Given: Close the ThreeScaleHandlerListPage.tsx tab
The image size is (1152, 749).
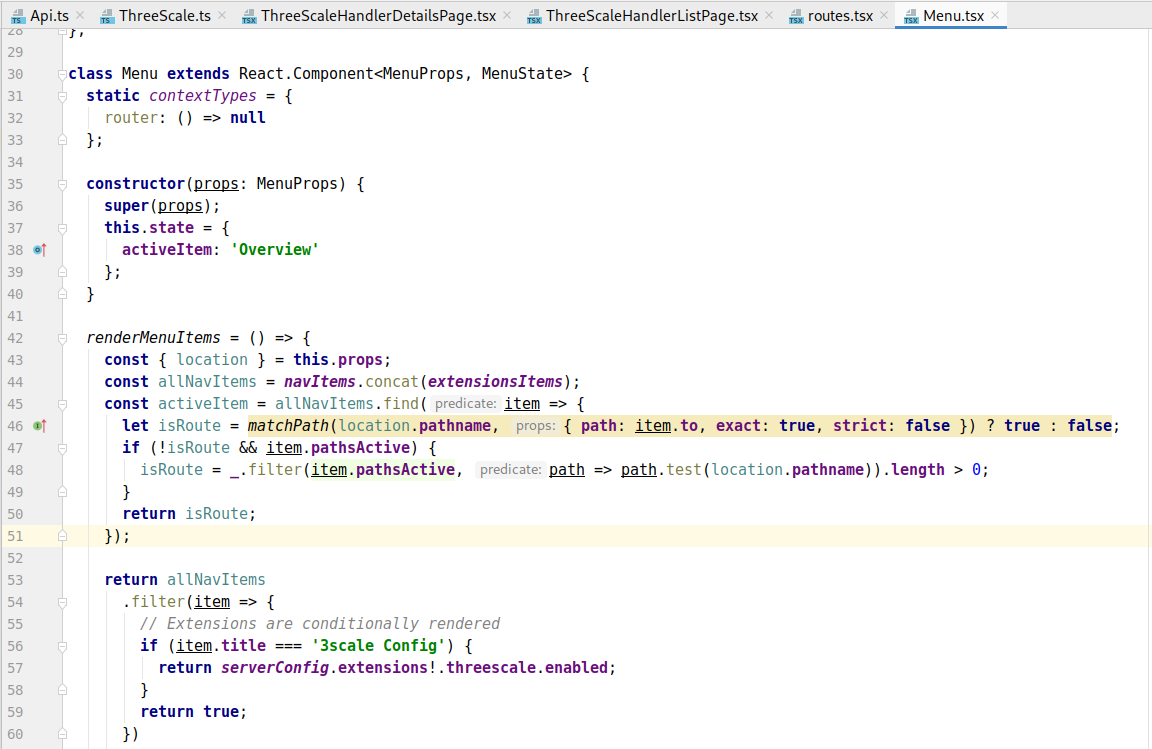Looking at the screenshot, I should tap(769, 15).
